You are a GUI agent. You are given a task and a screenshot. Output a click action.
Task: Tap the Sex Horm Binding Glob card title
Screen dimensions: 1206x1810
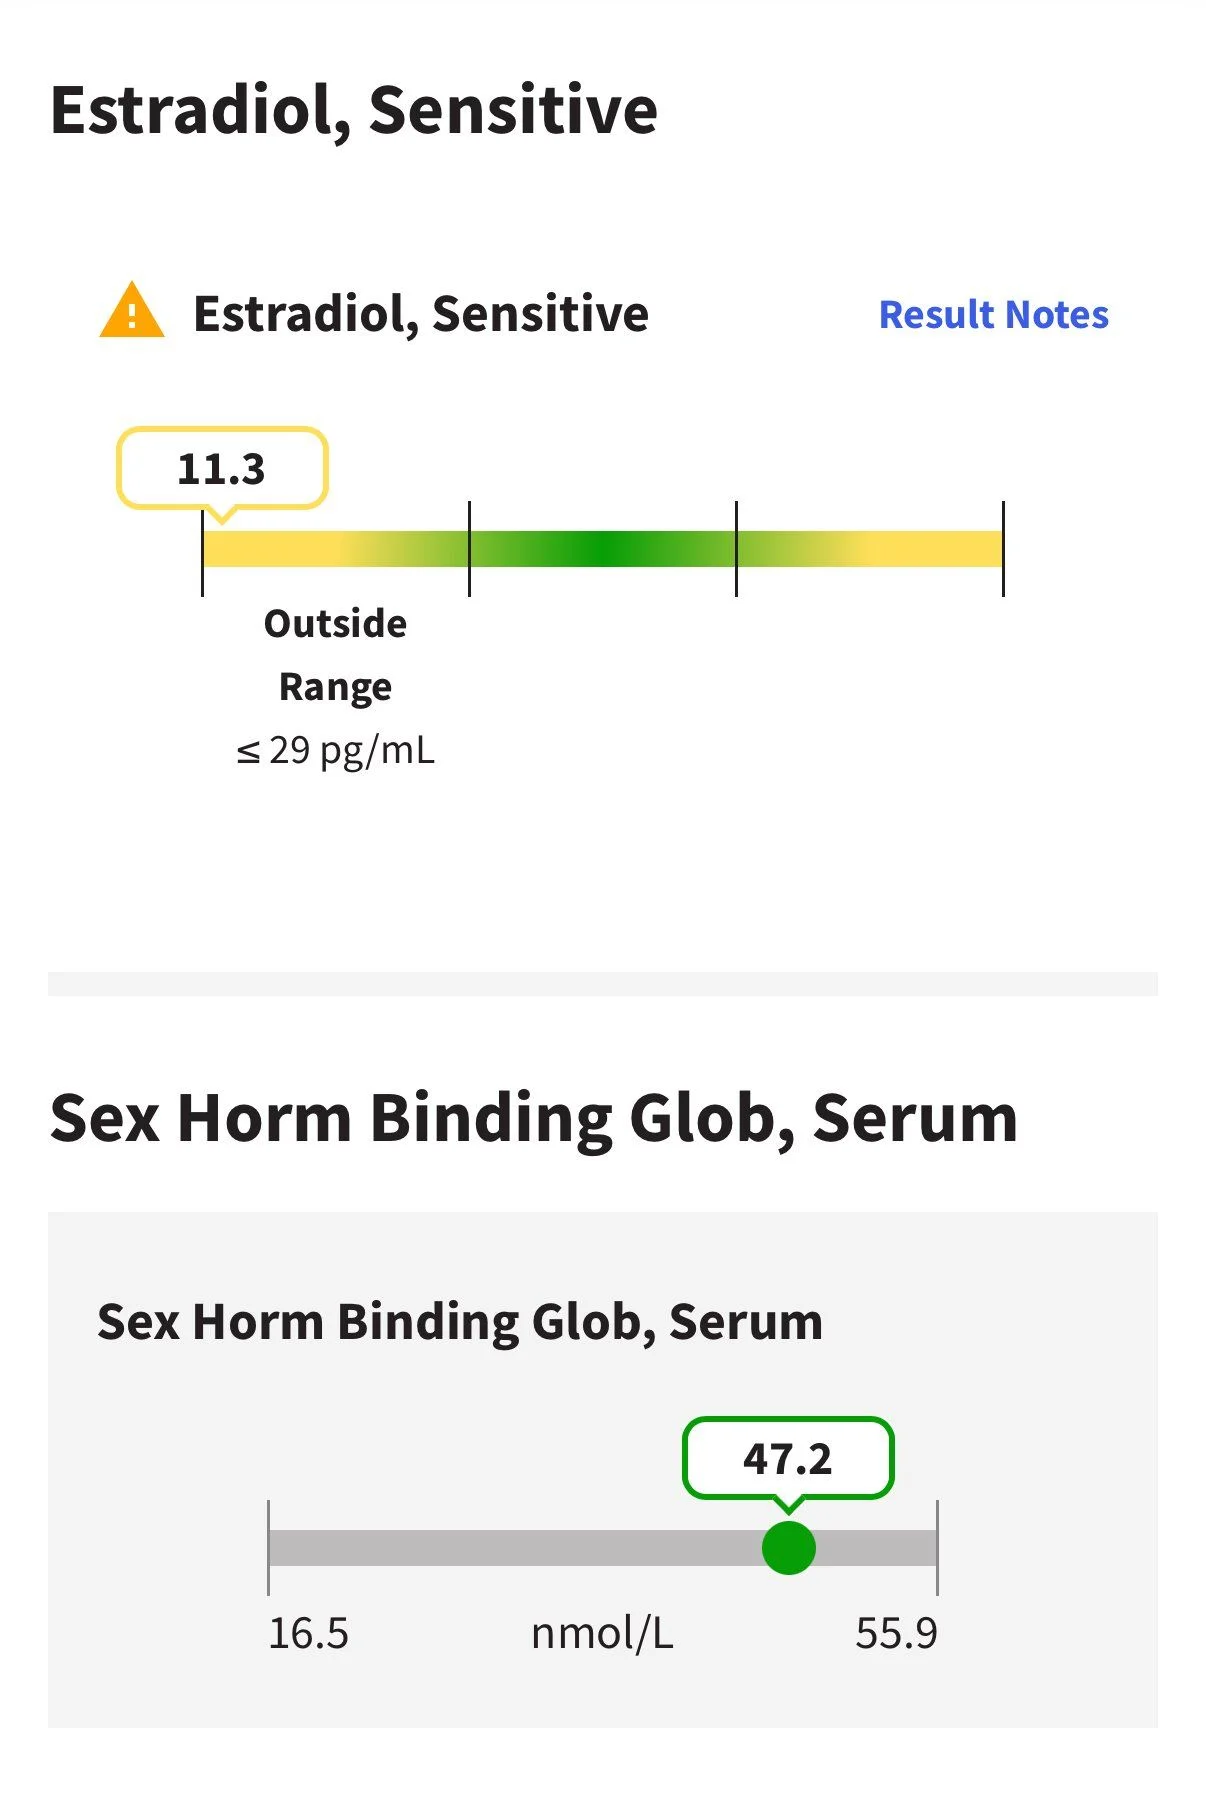point(460,1322)
